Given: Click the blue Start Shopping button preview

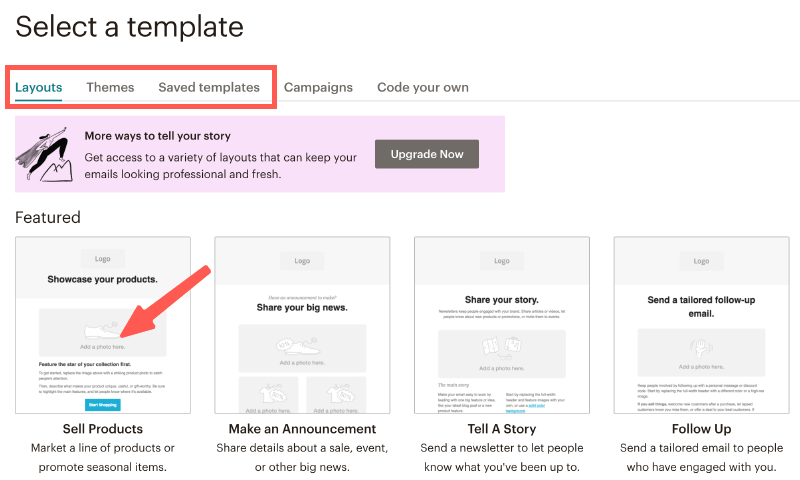Looking at the screenshot, I should click(102, 404).
